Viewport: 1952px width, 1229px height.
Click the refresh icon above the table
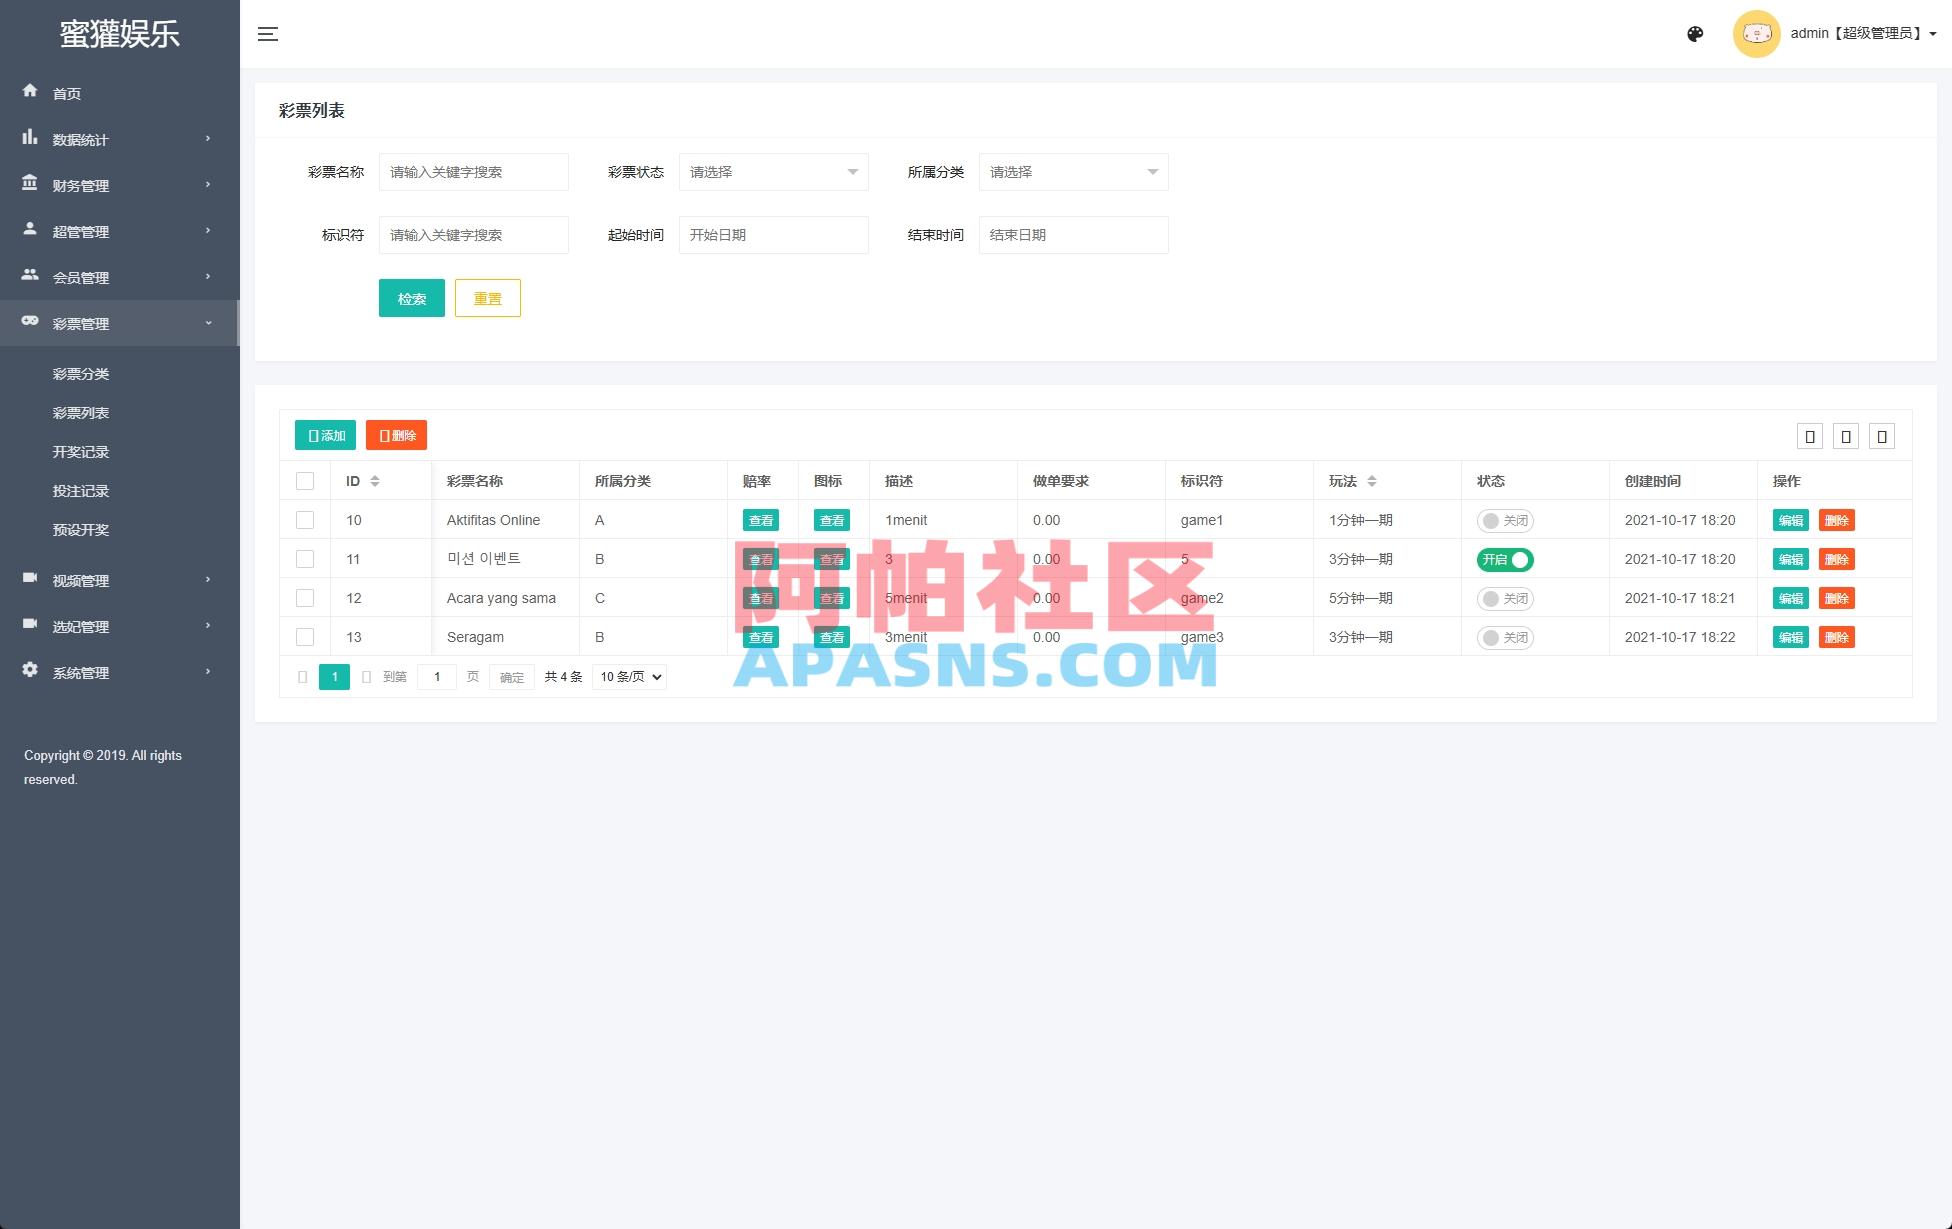(x=1808, y=435)
